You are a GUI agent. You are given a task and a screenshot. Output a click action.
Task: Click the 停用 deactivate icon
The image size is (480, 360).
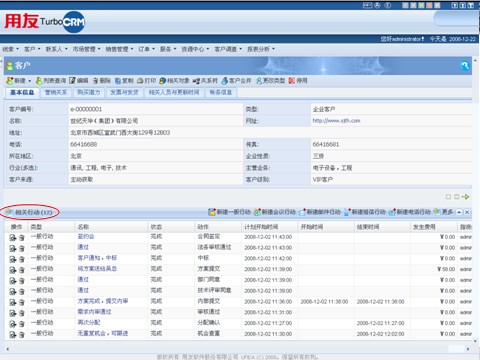point(292,81)
